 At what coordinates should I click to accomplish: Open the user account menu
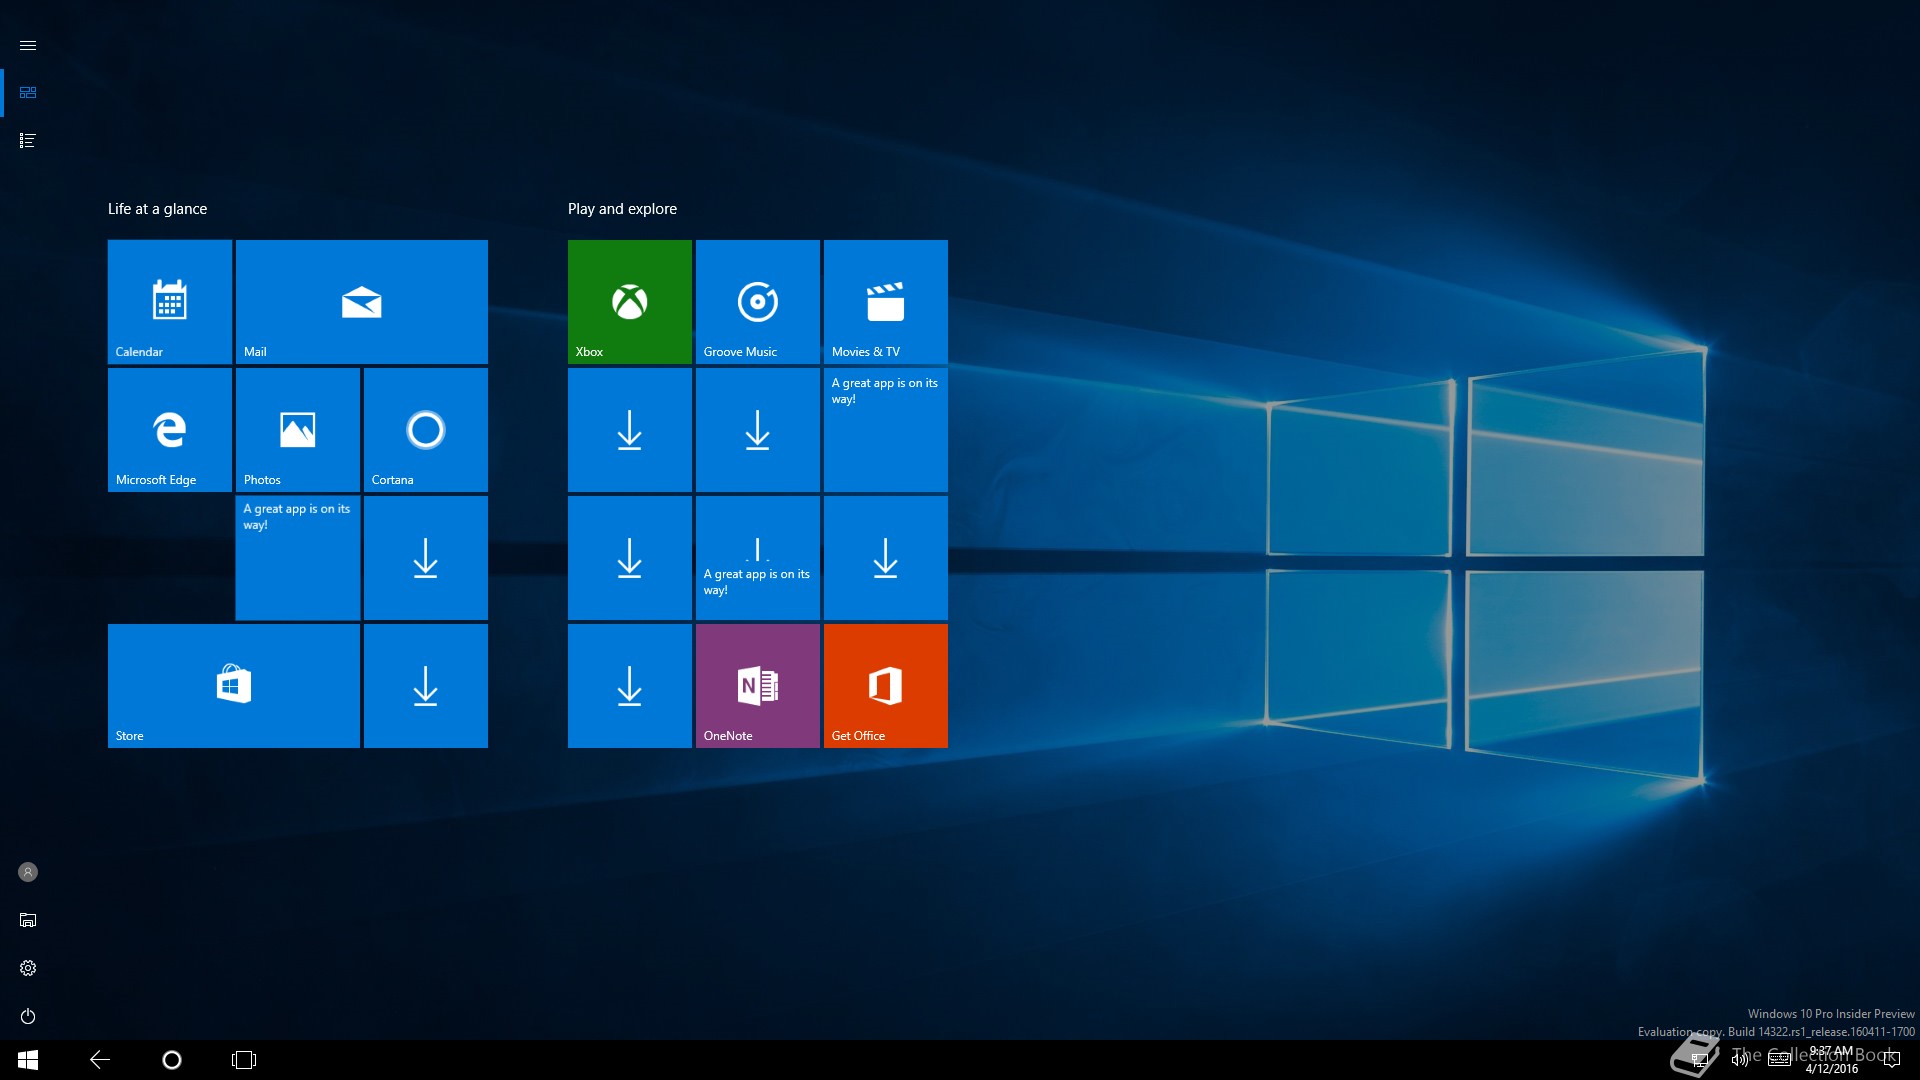pos(28,872)
